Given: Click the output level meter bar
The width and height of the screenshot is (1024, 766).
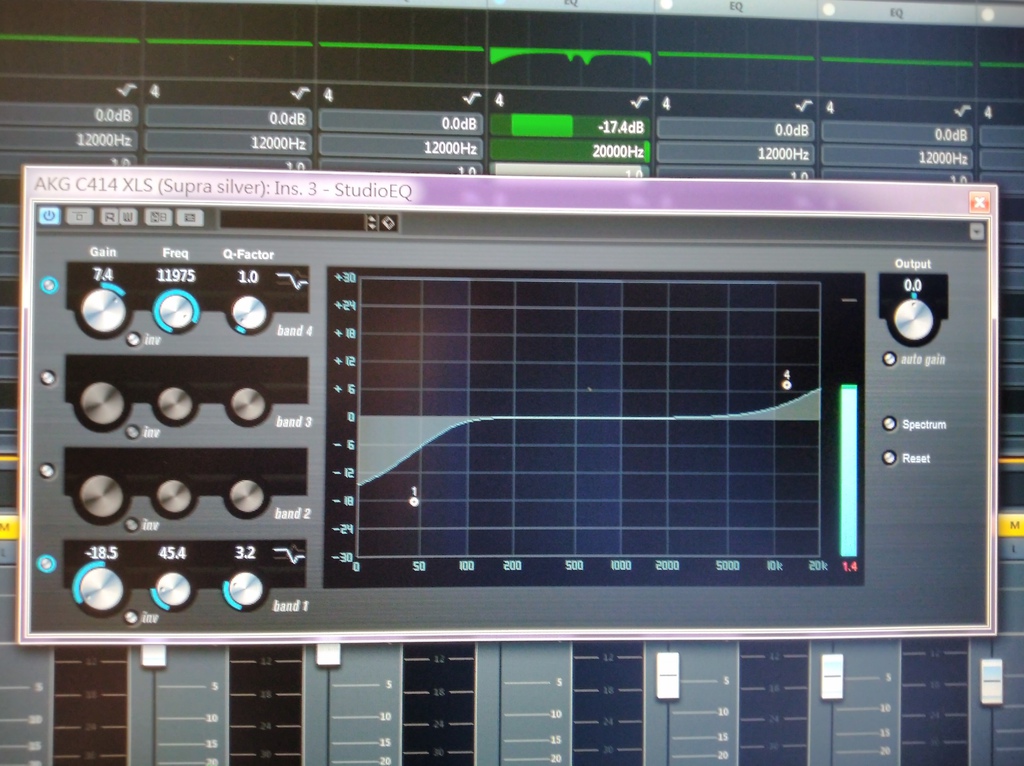Looking at the screenshot, I should point(848,470).
